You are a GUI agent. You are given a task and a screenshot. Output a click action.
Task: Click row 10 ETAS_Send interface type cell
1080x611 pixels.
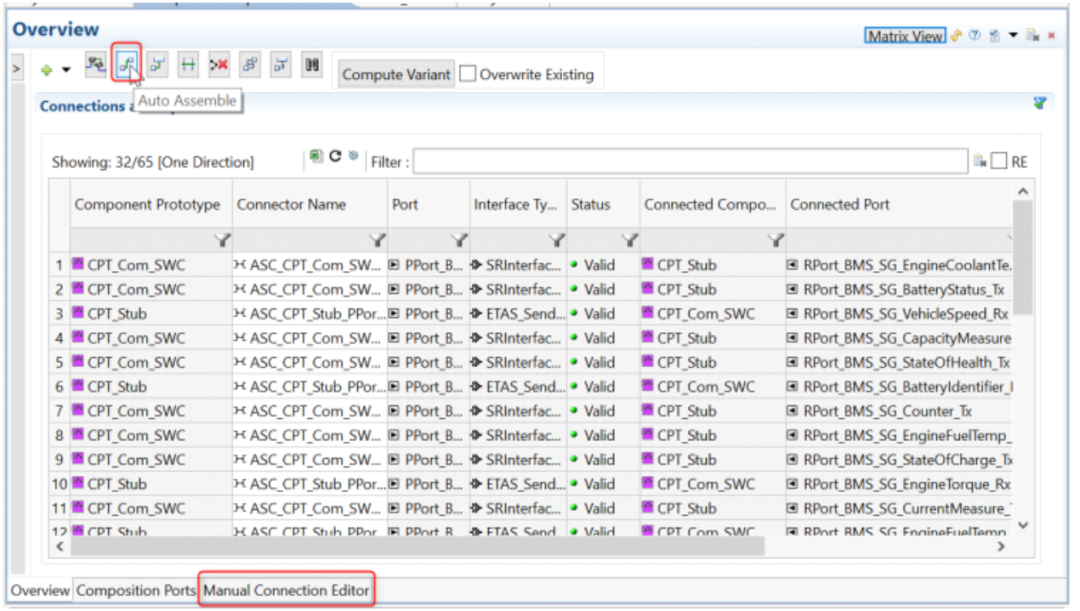(x=518, y=484)
